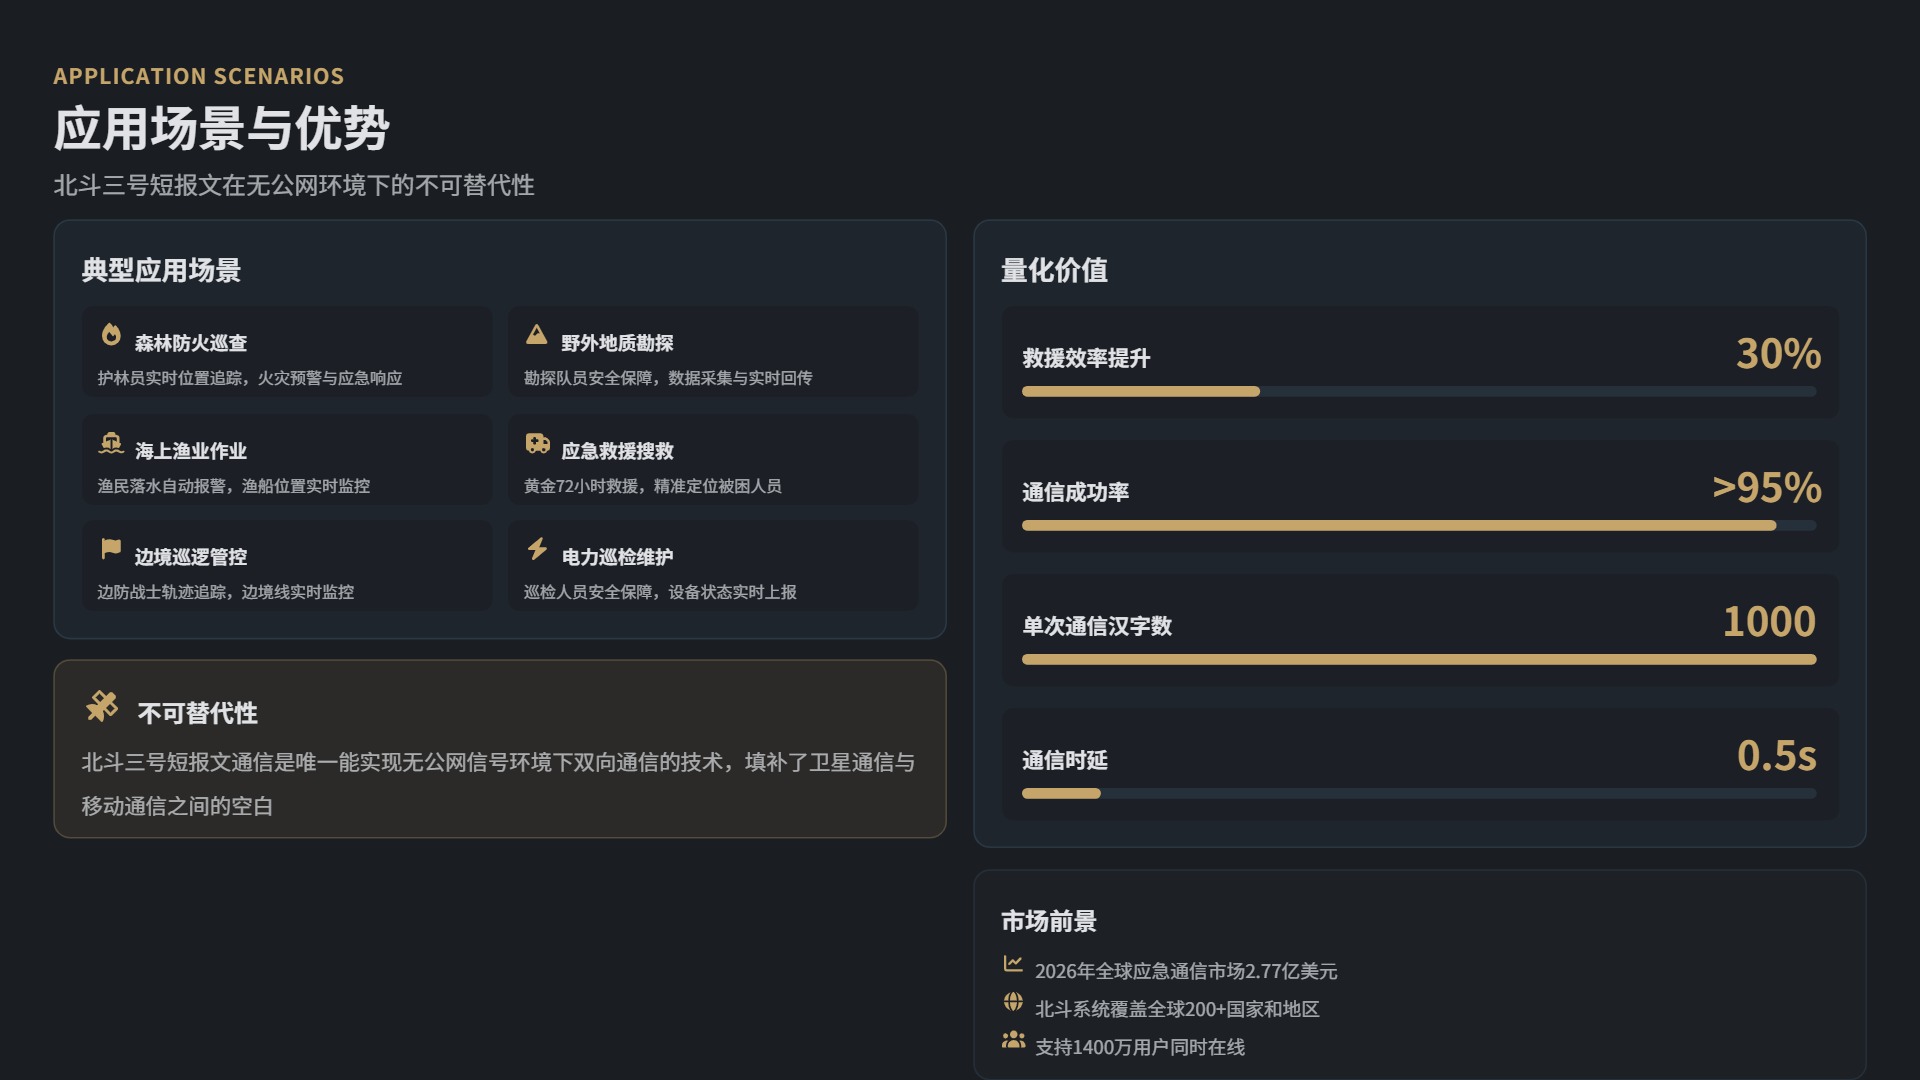Click the chart icon beside 2026年全球应急通信市场

[x=1013, y=963]
